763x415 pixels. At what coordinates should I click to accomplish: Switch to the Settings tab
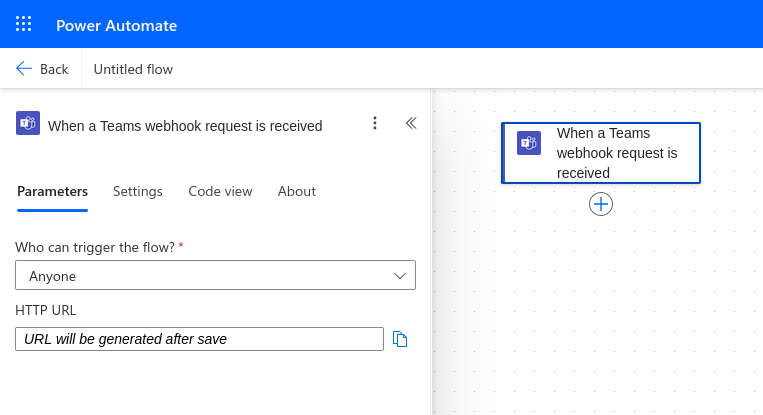pyautogui.click(x=138, y=191)
